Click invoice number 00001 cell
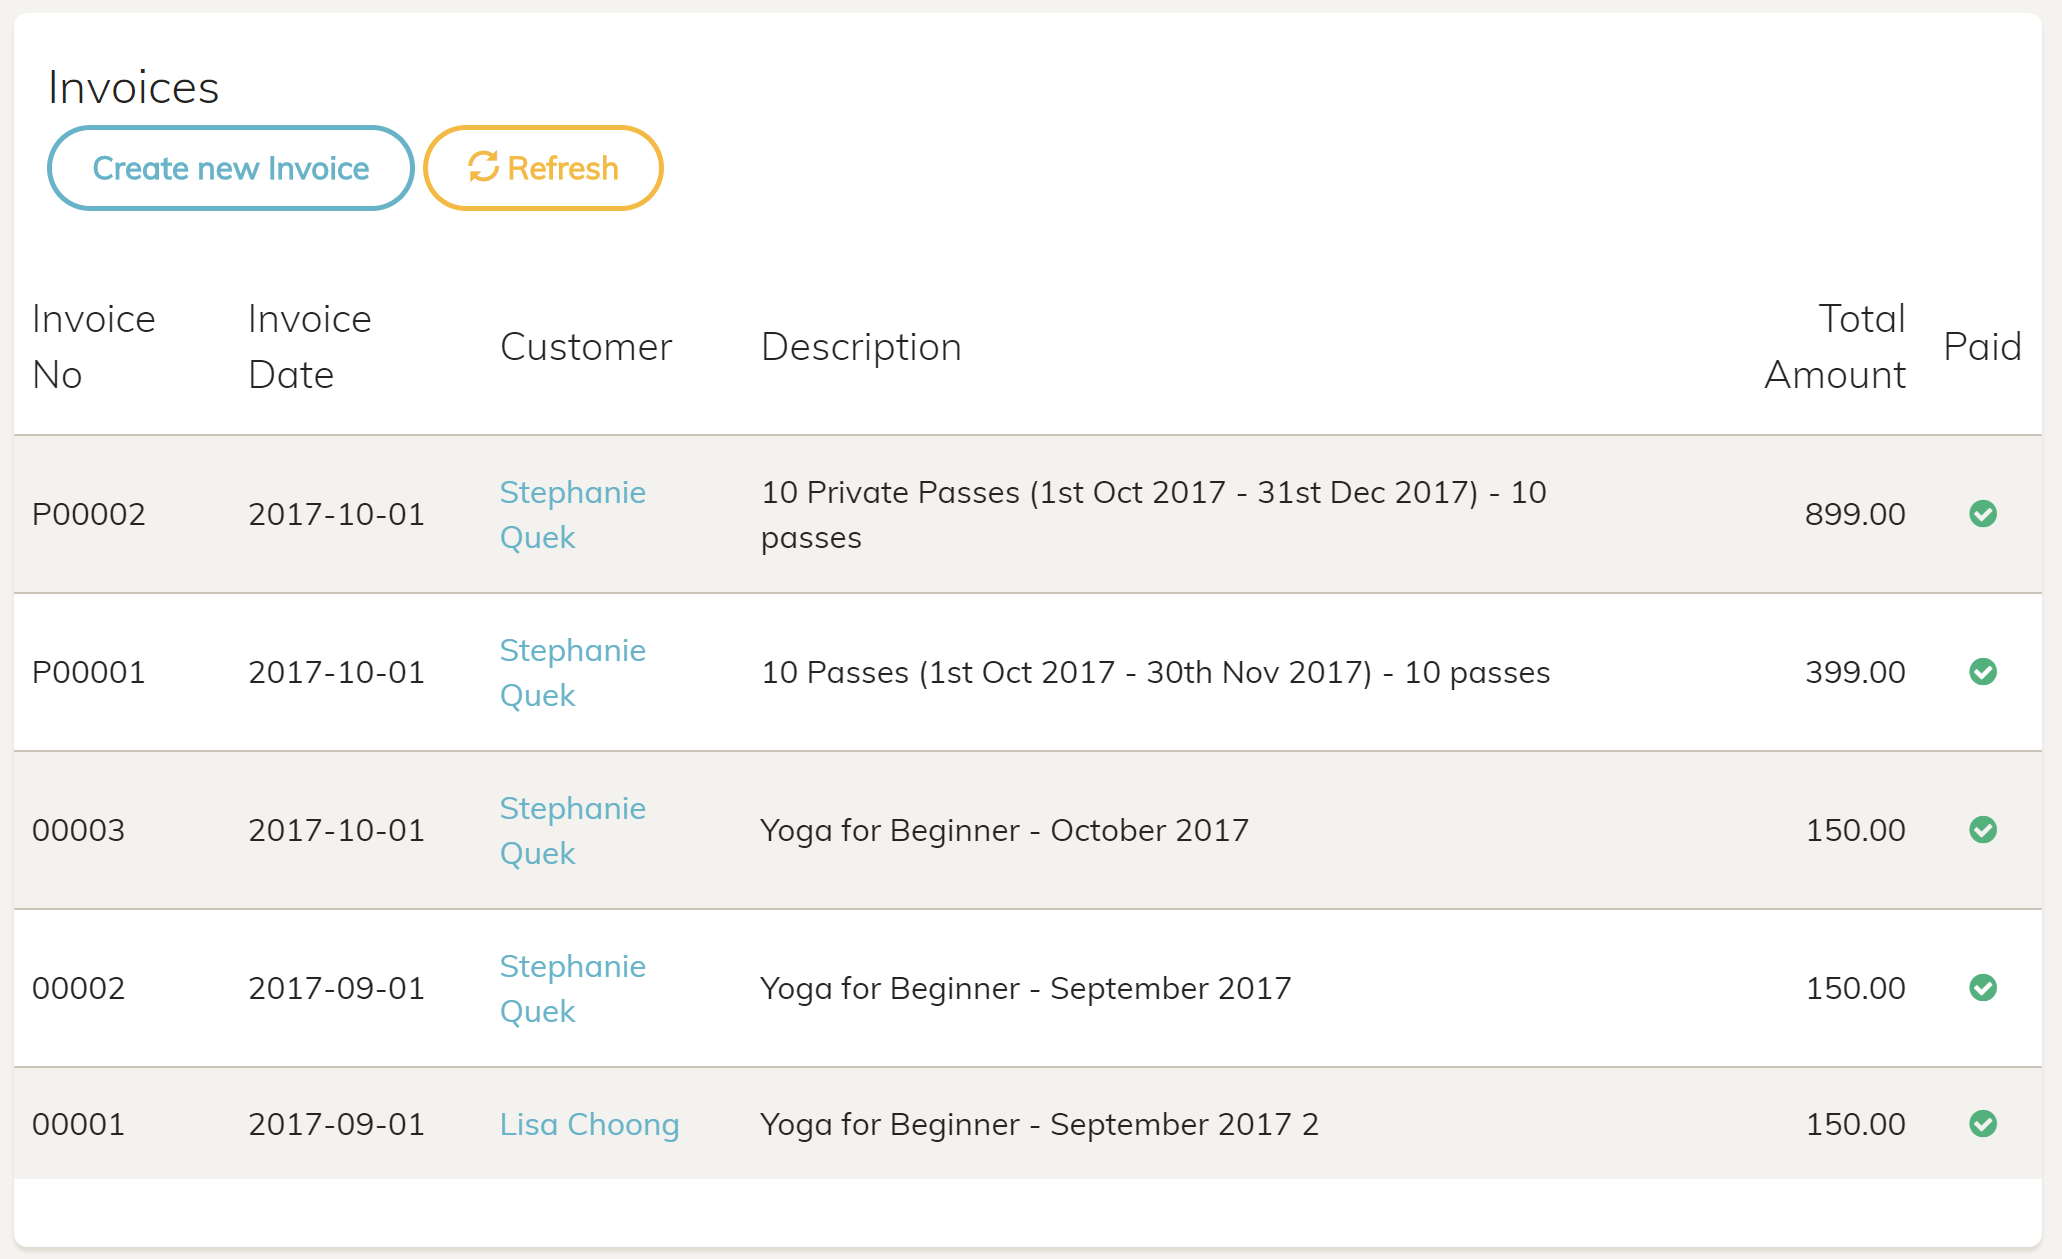 [x=78, y=1124]
